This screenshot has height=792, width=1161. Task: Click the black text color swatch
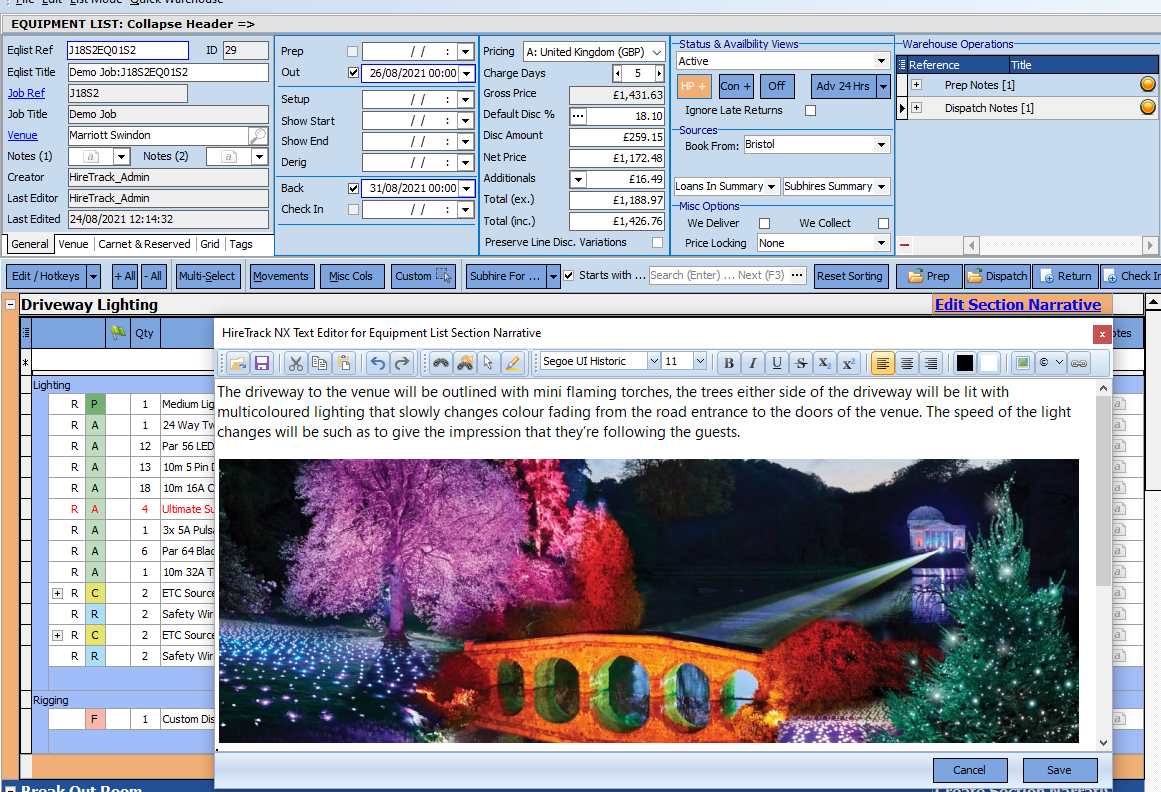pos(964,363)
